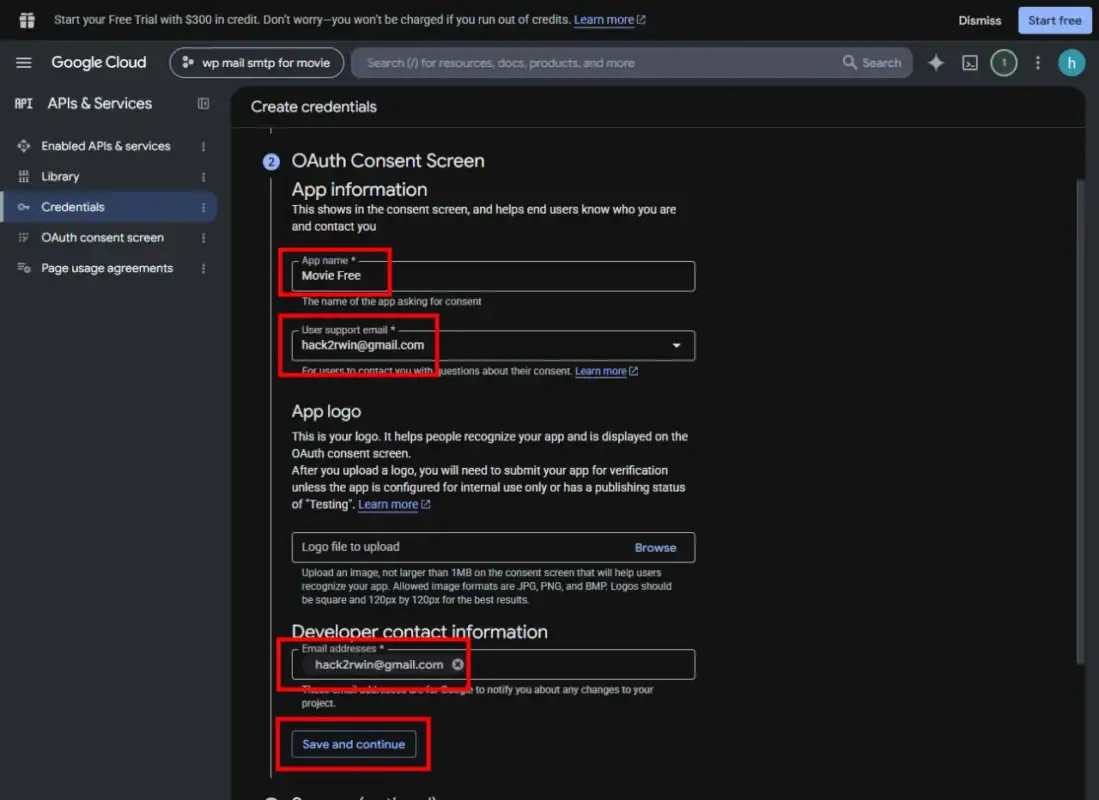This screenshot has width=1099, height=800.
Task: Click the Enabled APIs & services icon
Action: point(23,146)
